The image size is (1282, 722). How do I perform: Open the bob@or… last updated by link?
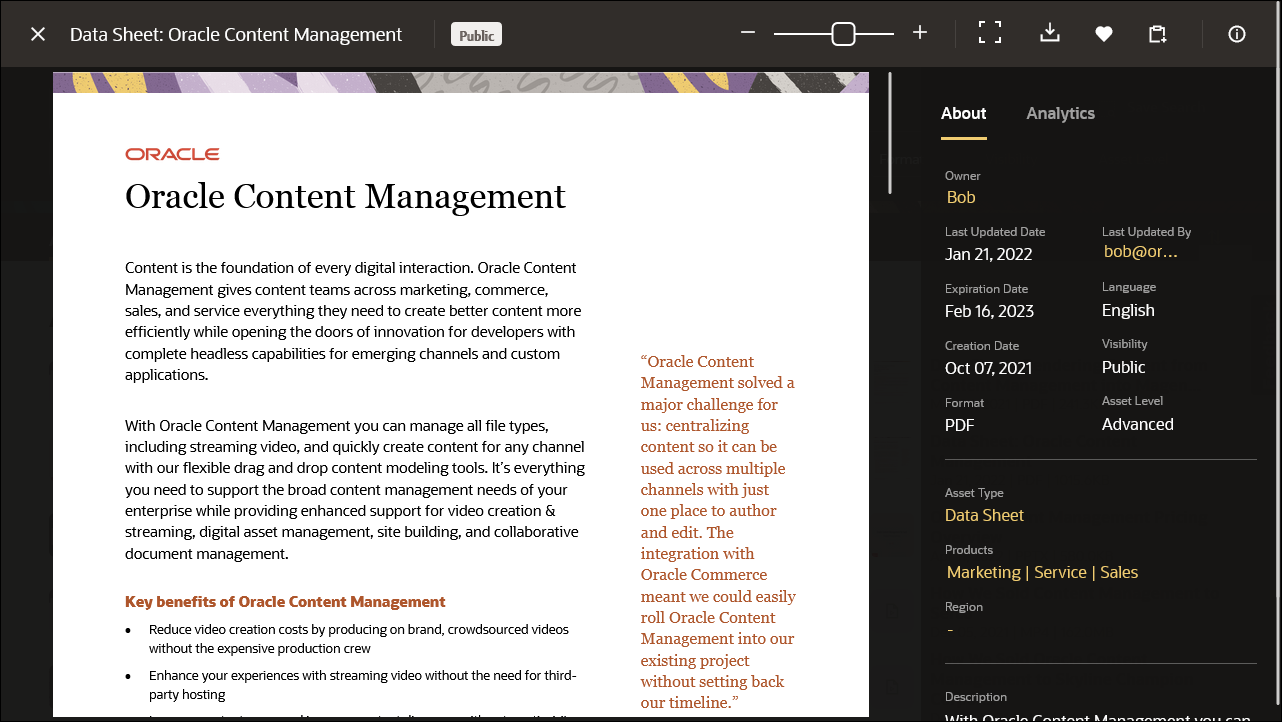[x=1140, y=252]
